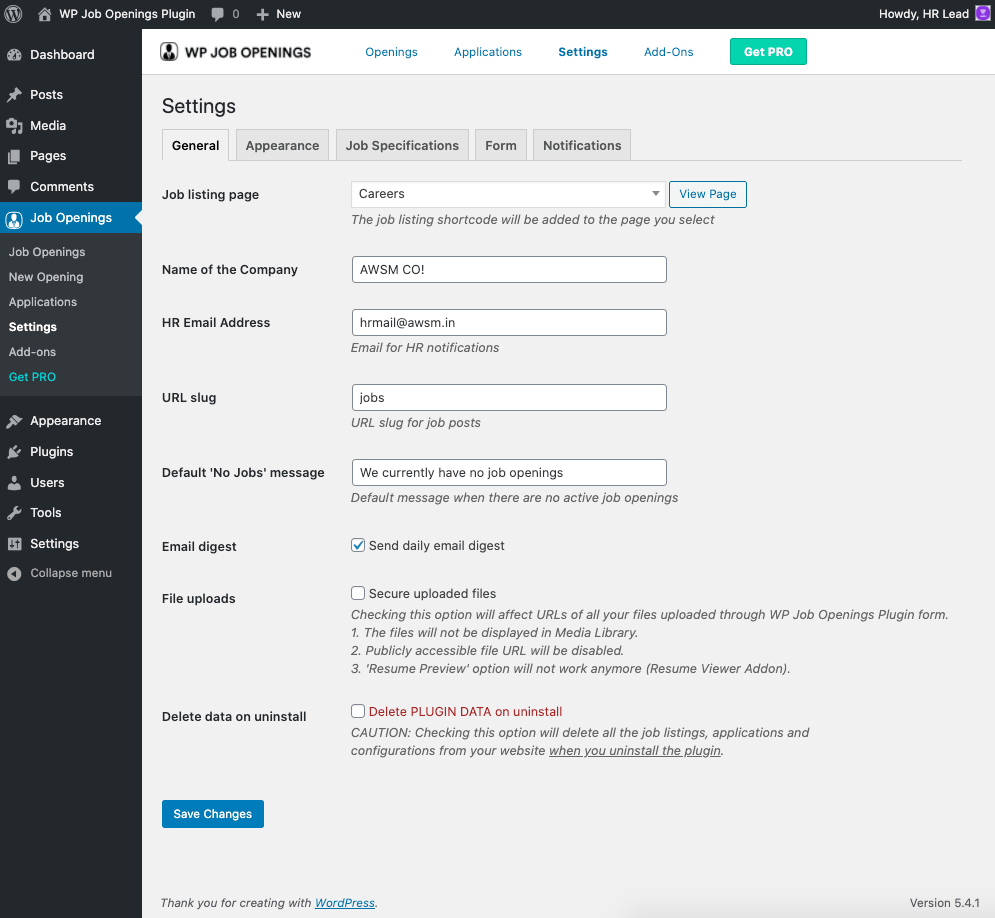The width and height of the screenshot is (995, 918).
Task: Click the Dashboard gauge icon
Action: click(14, 55)
